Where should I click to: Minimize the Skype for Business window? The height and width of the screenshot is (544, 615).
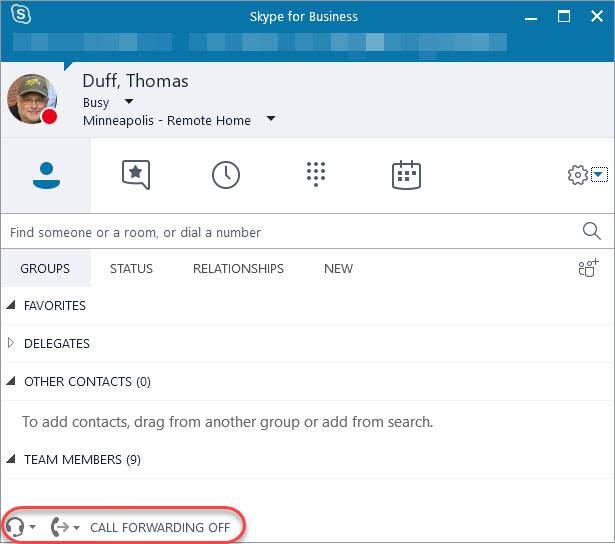pyautogui.click(x=531, y=16)
